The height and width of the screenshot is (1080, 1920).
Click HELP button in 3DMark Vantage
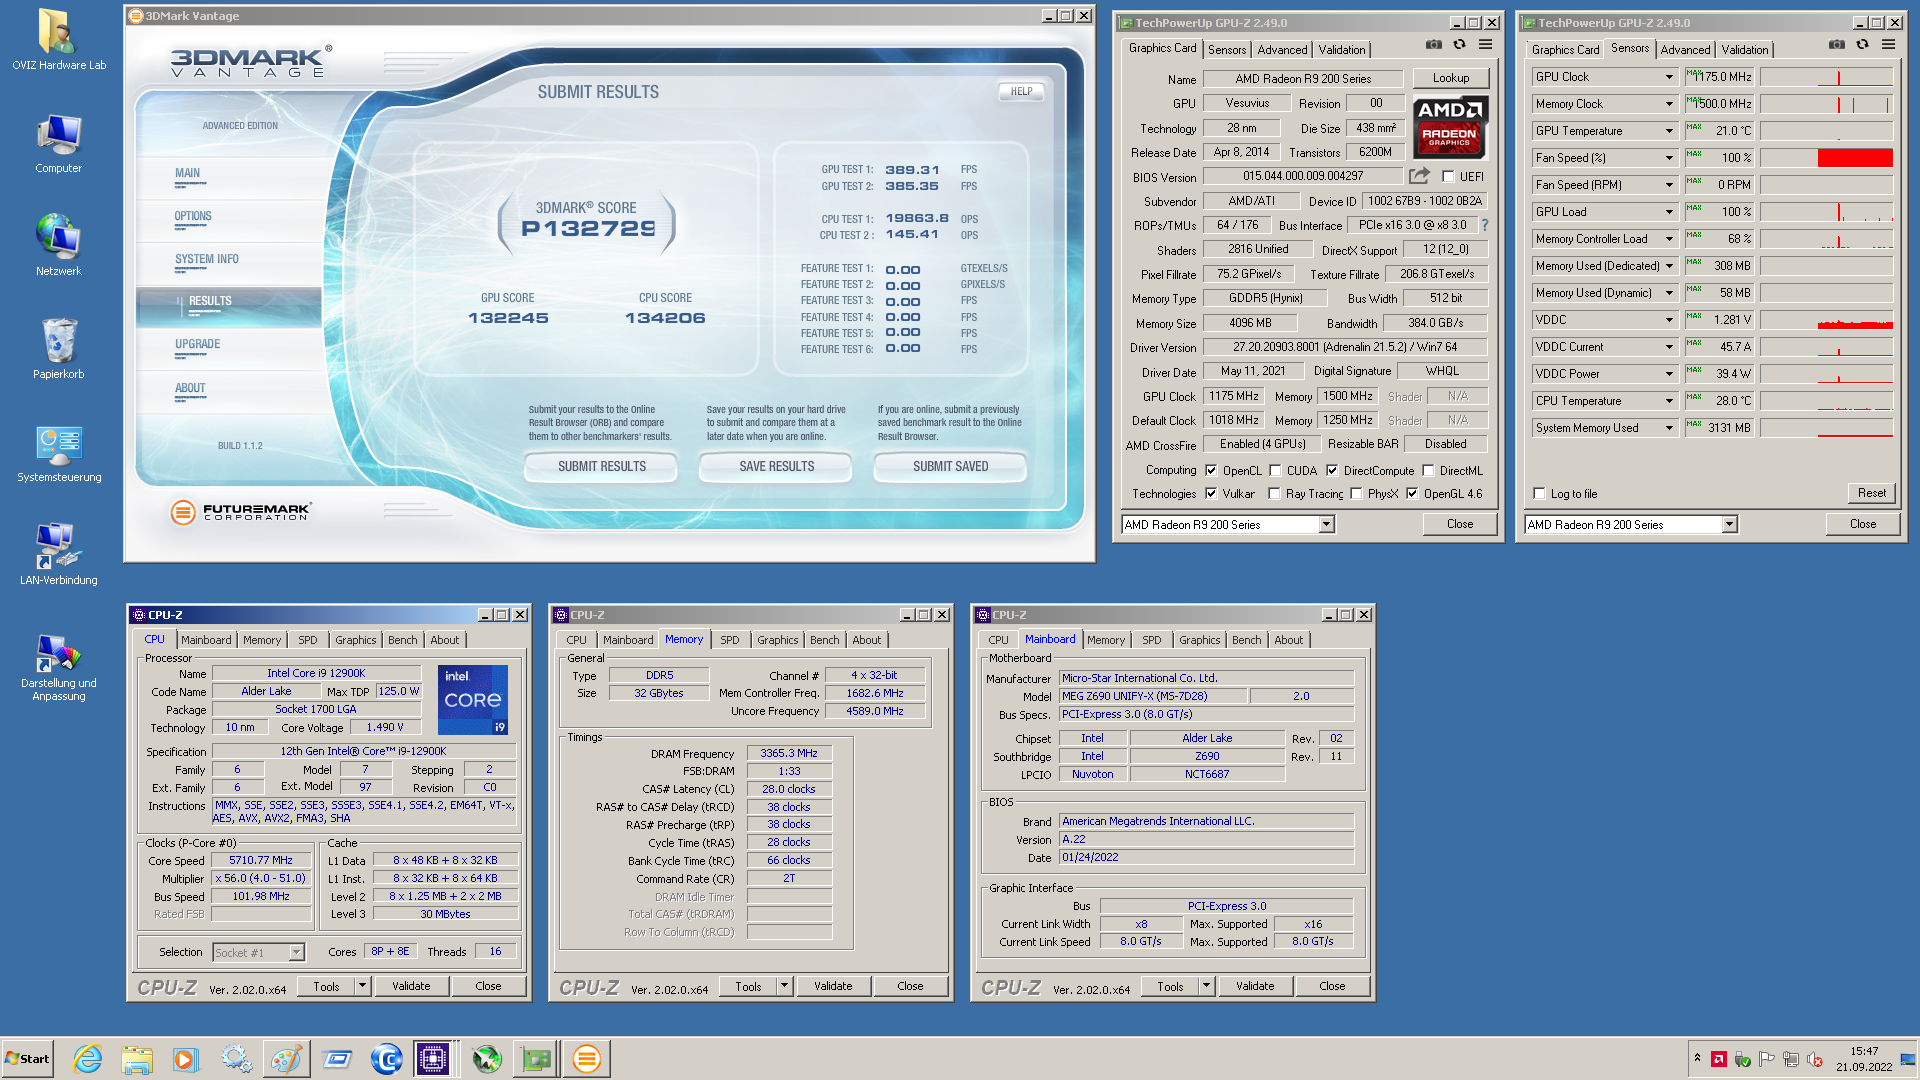1021,91
